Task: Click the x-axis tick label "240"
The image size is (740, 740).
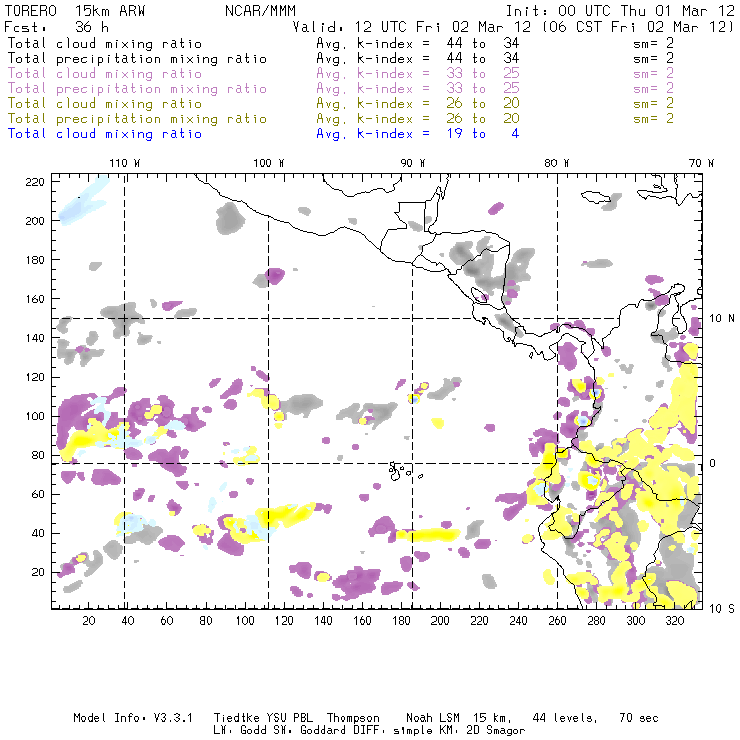Action: tap(518, 621)
